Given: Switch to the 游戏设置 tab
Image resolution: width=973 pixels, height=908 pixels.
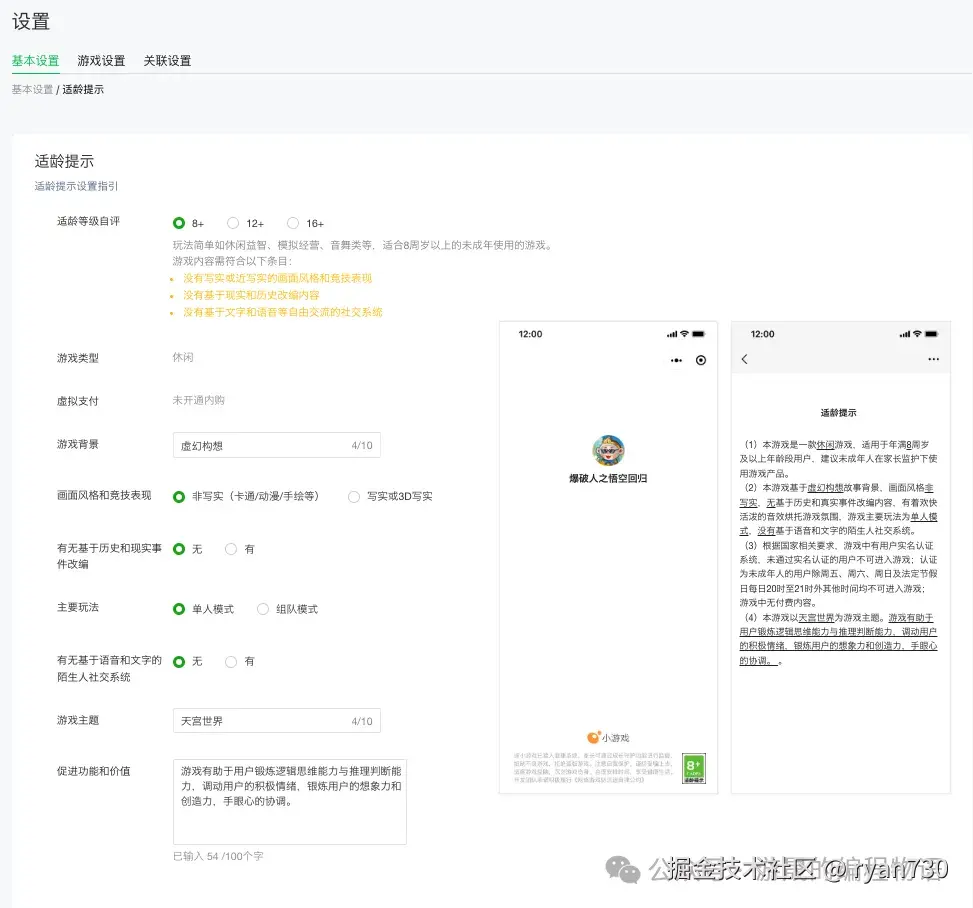Looking at the screenshot, I should click(x=102, y=60).
